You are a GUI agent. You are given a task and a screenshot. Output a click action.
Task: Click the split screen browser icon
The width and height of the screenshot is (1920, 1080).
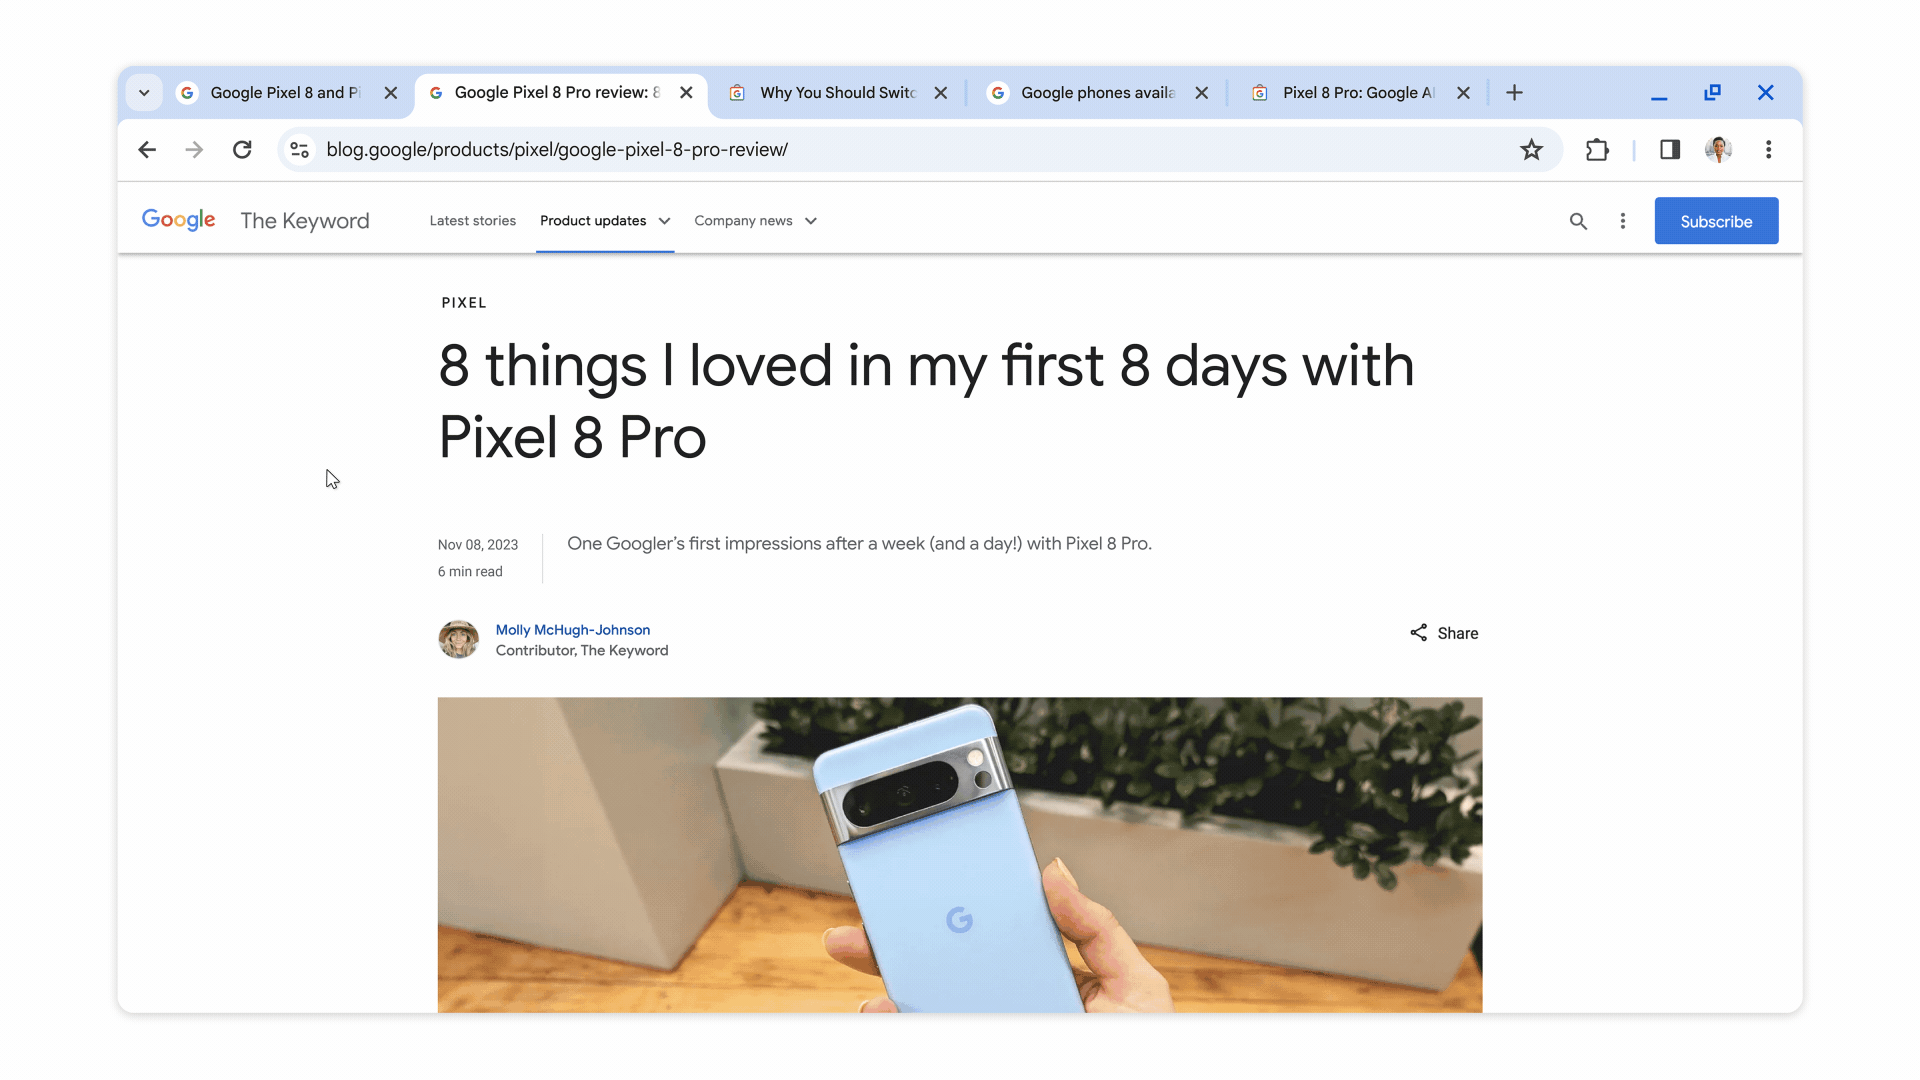click(x=1671, y=149)
